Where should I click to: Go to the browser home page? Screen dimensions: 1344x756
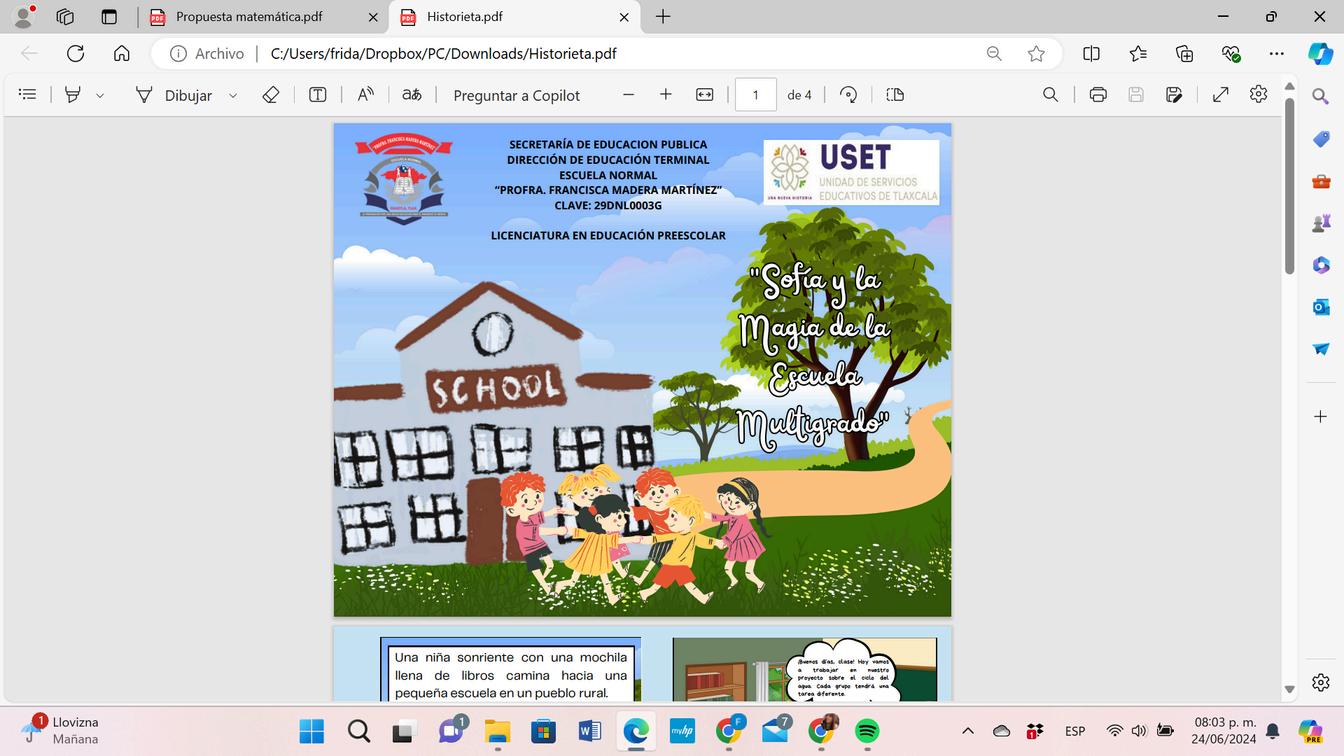point(122,54)
